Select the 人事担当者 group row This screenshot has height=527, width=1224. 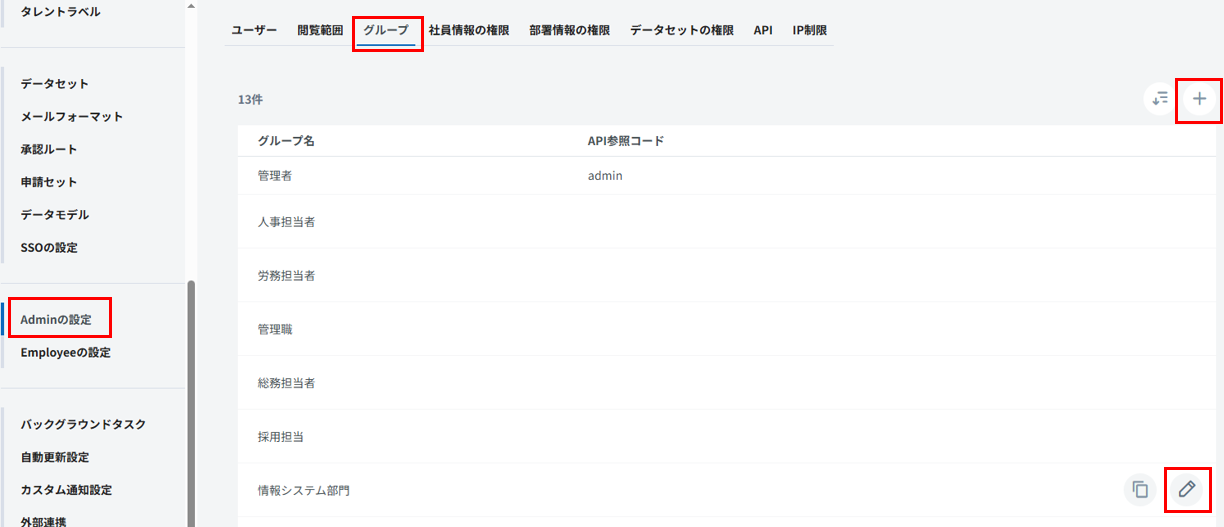[286, 221]
